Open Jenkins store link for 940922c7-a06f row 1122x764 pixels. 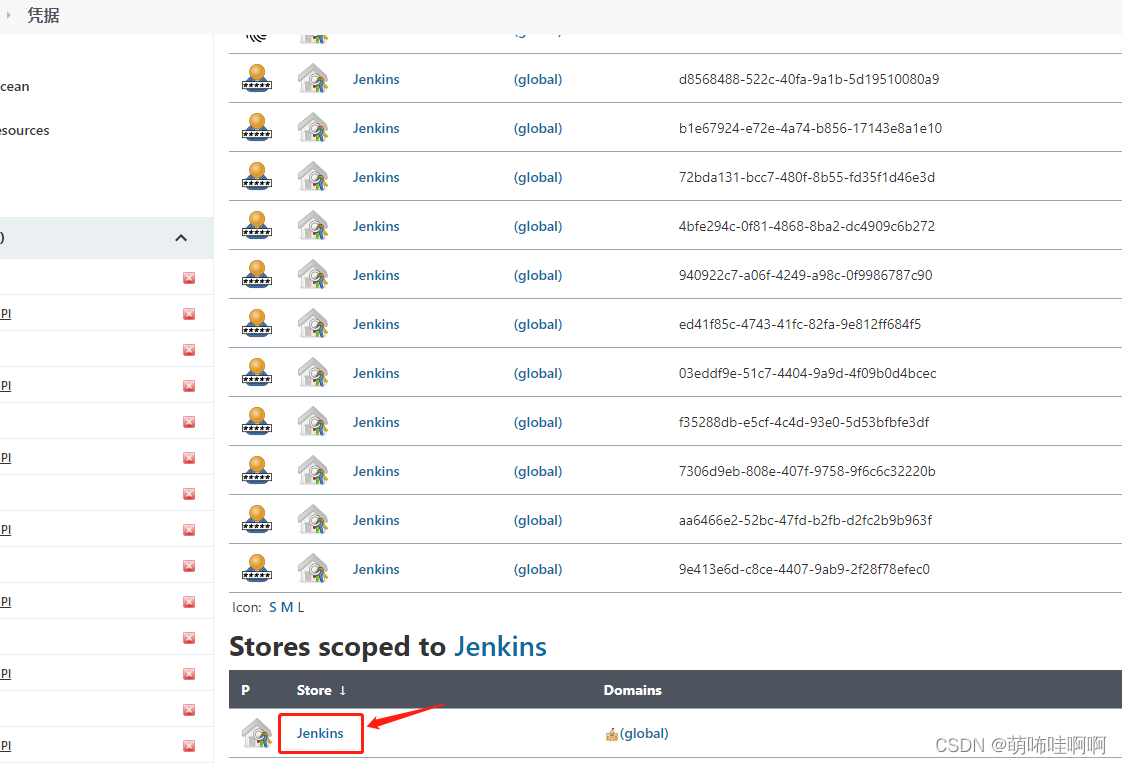(x=376, y=275)
